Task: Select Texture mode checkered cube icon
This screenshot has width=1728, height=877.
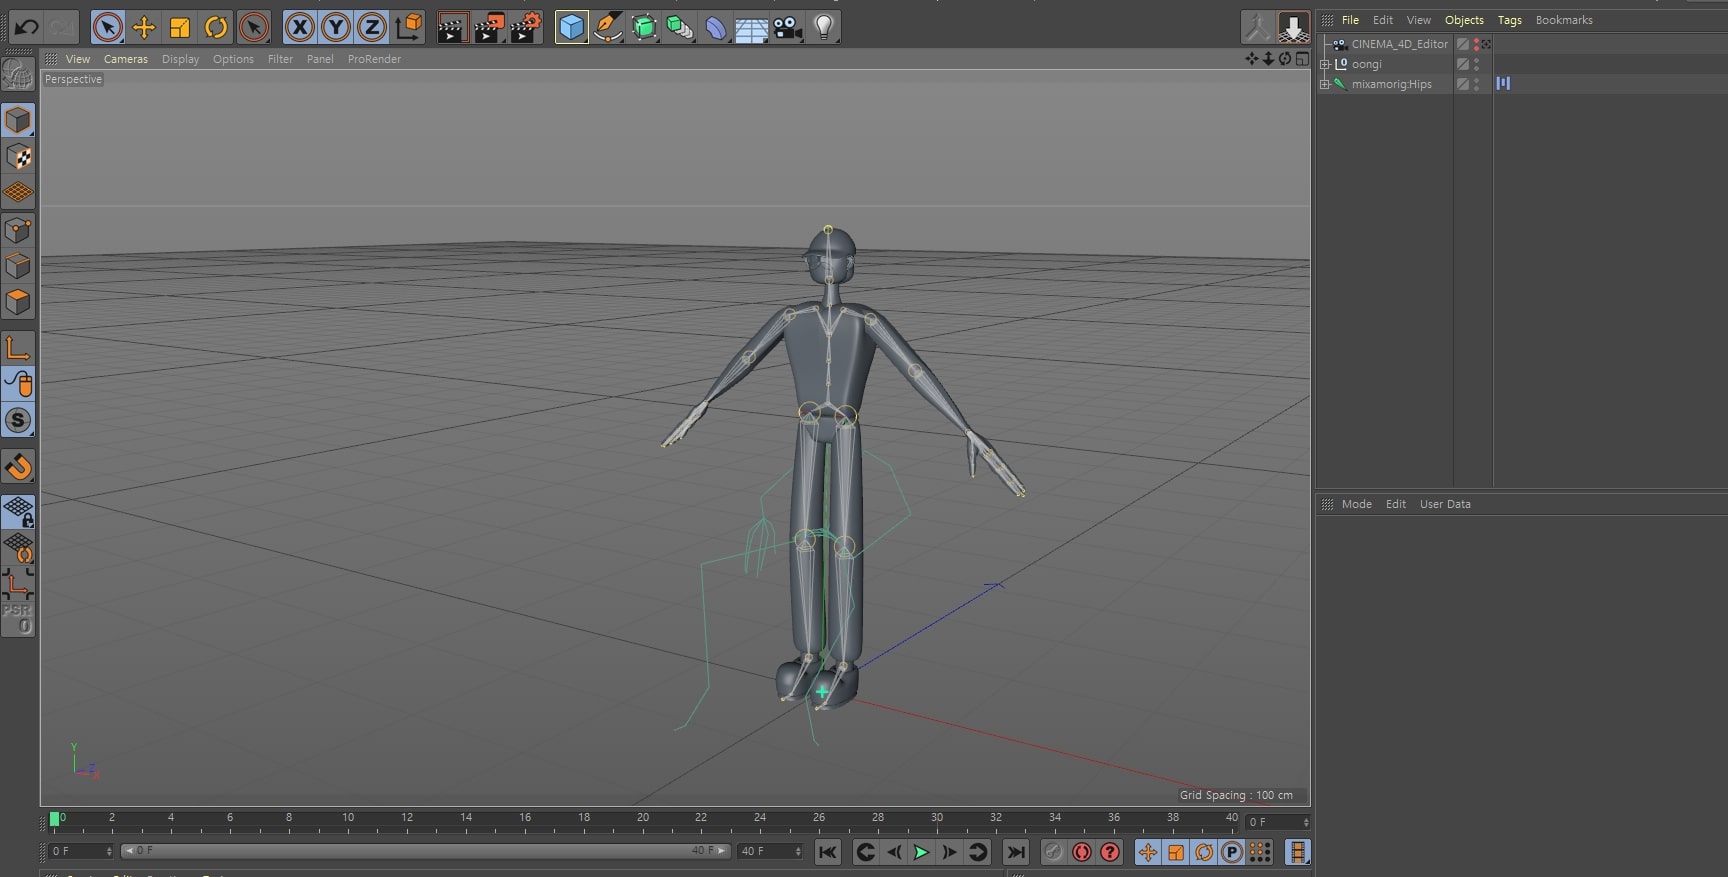Action: coord(18,157)
